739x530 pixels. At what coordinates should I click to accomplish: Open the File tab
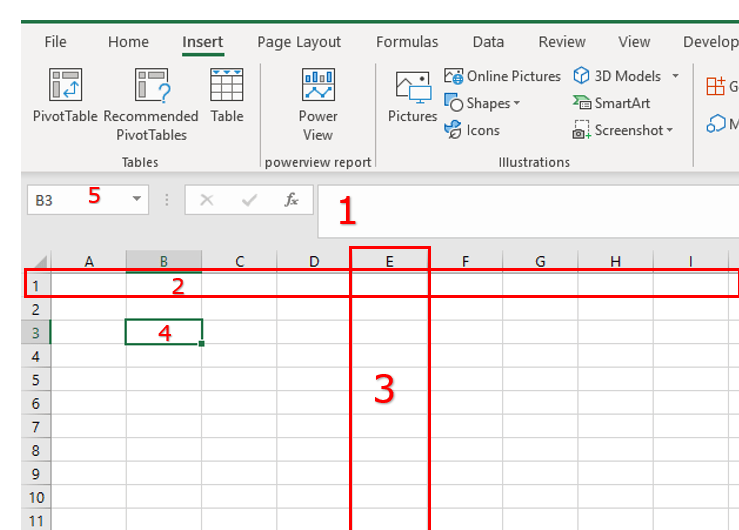56,42
